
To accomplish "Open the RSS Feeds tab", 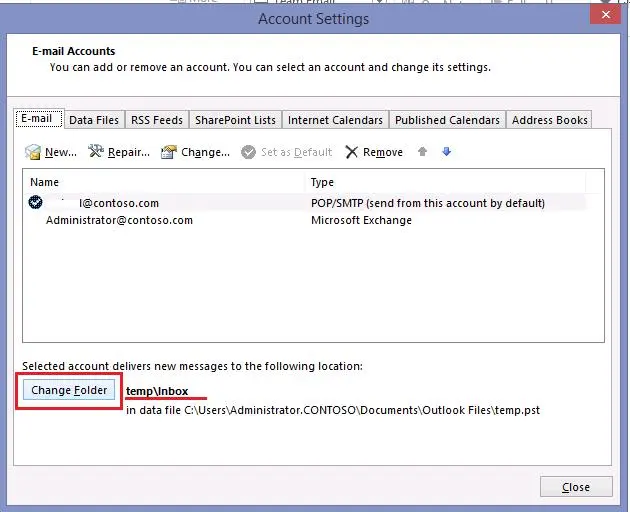I will pyautogui.click(x=157, y=120).
